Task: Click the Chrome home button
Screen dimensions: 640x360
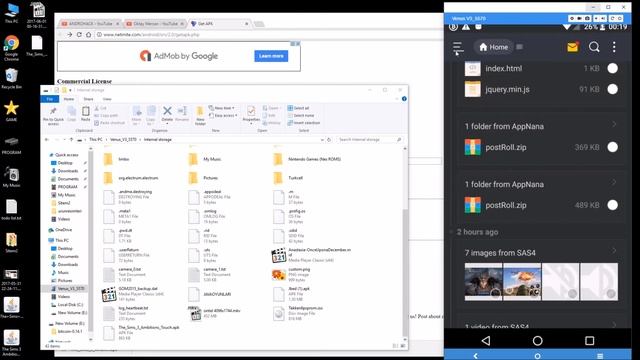Action: [x=89, y=35]
